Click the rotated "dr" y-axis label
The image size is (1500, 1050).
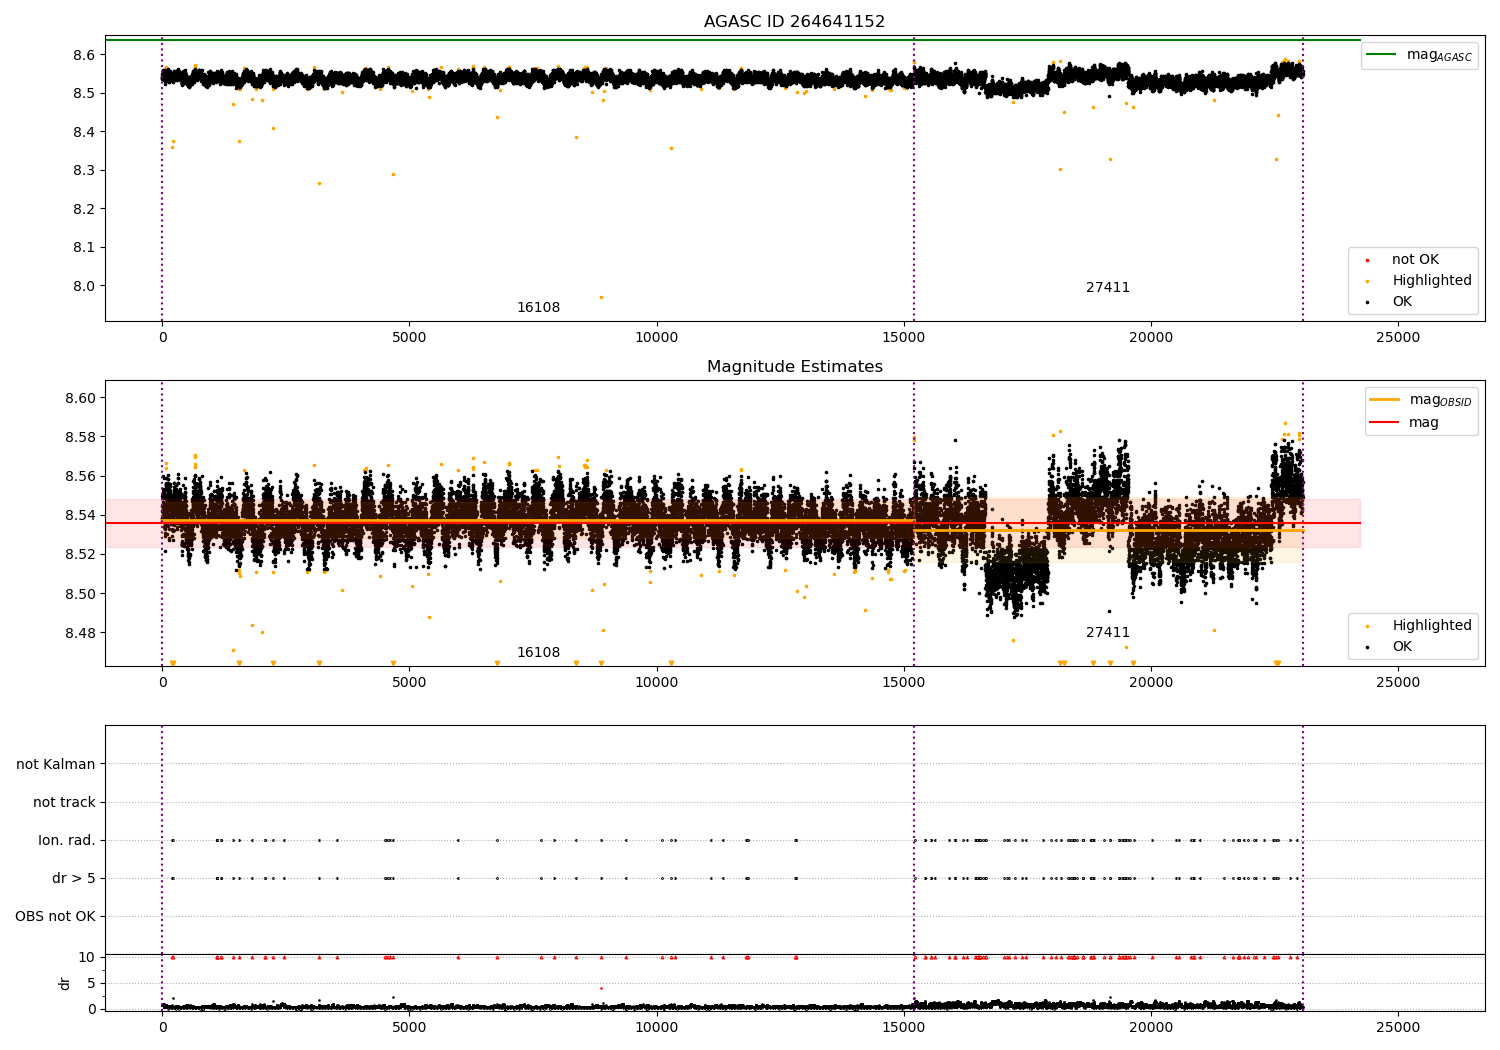[65, 983]
